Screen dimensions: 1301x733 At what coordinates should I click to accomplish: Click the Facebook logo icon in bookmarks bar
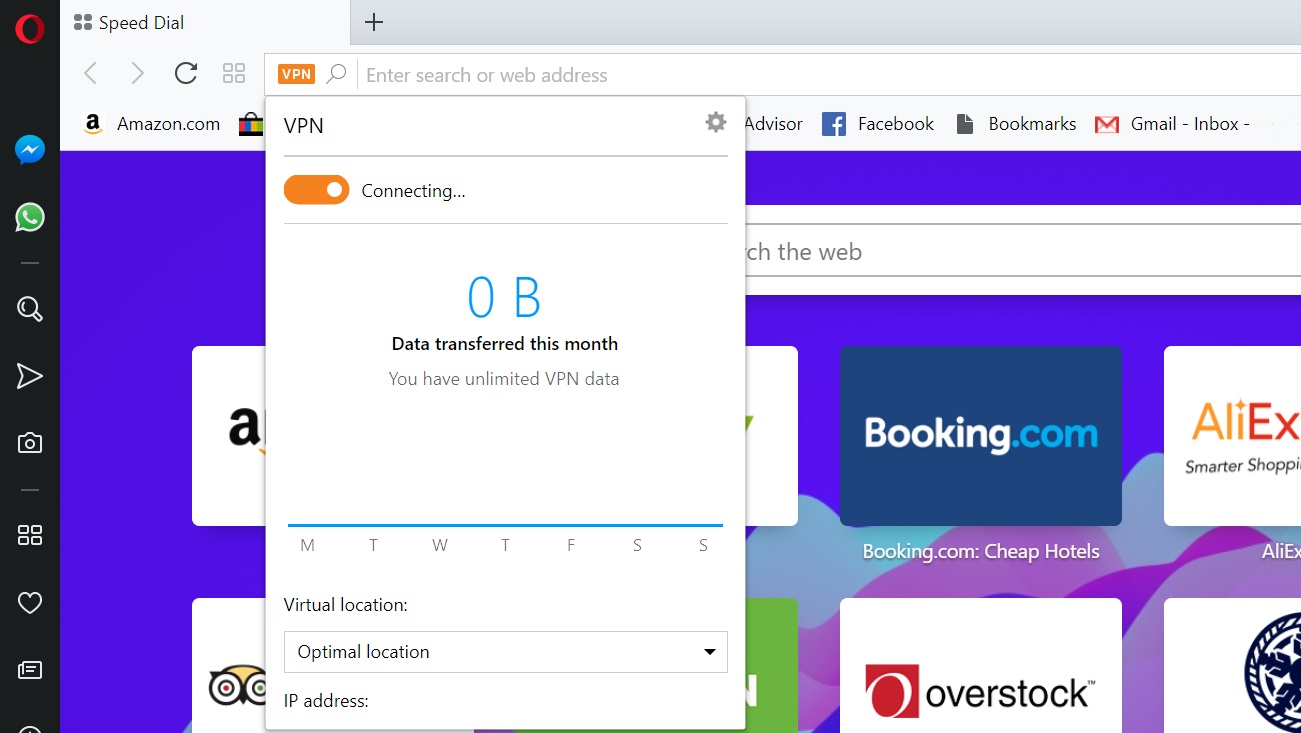[x=834, y=124]
